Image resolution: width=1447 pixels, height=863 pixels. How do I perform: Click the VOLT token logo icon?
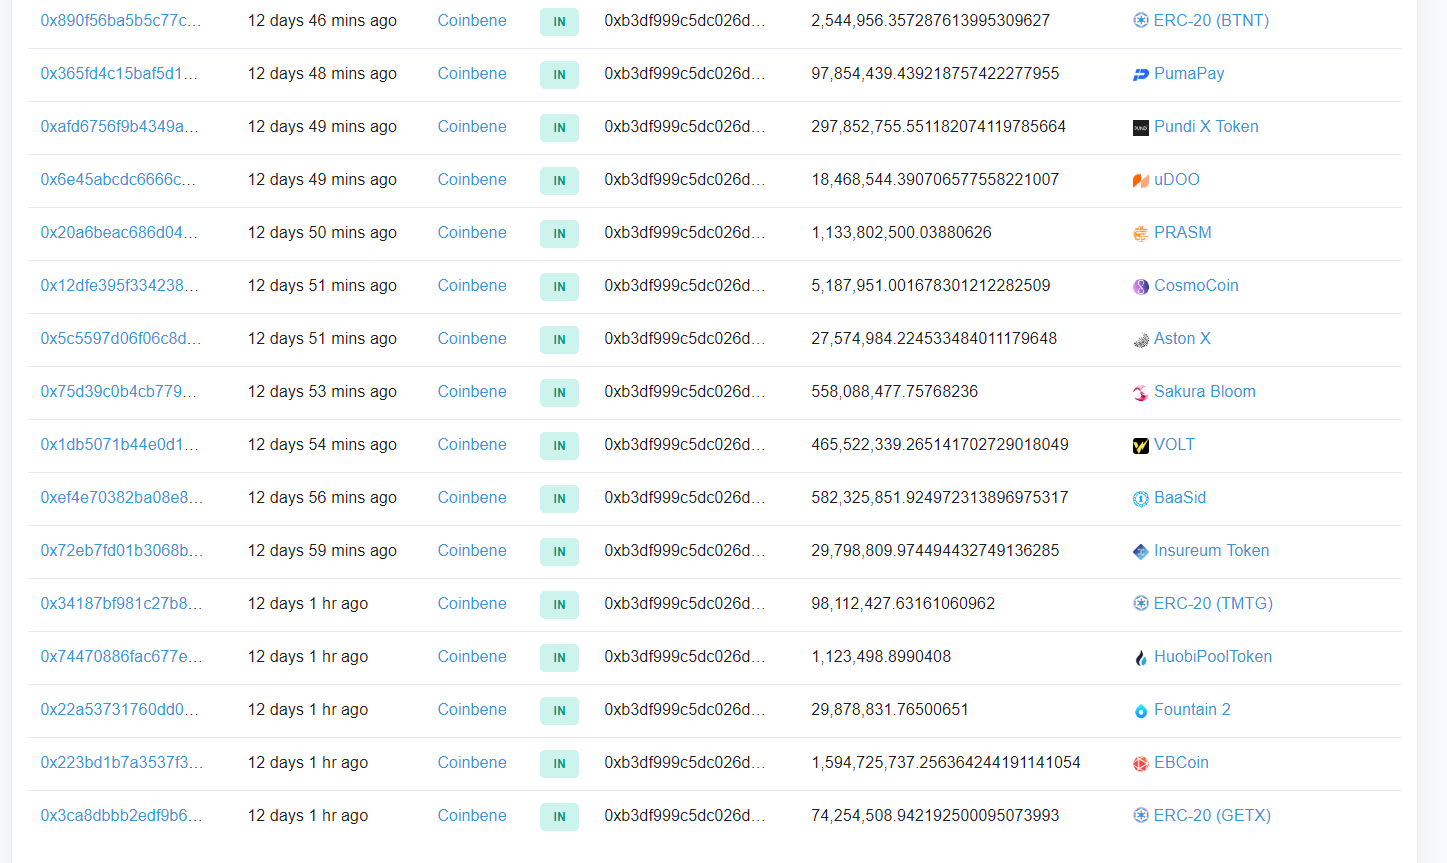tap(1141, 445)
